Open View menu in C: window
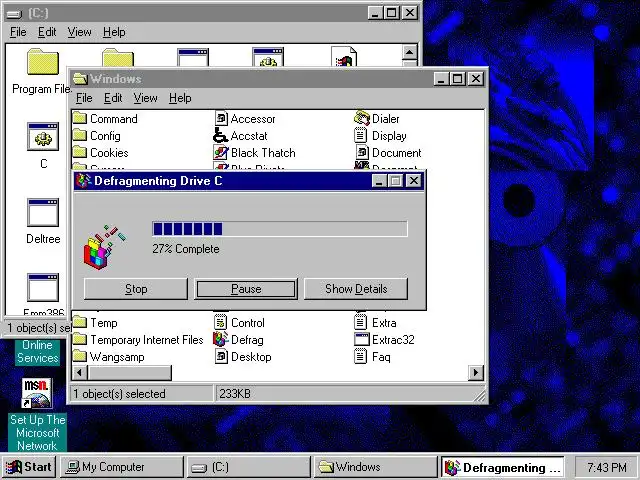 tap(79, 32)
